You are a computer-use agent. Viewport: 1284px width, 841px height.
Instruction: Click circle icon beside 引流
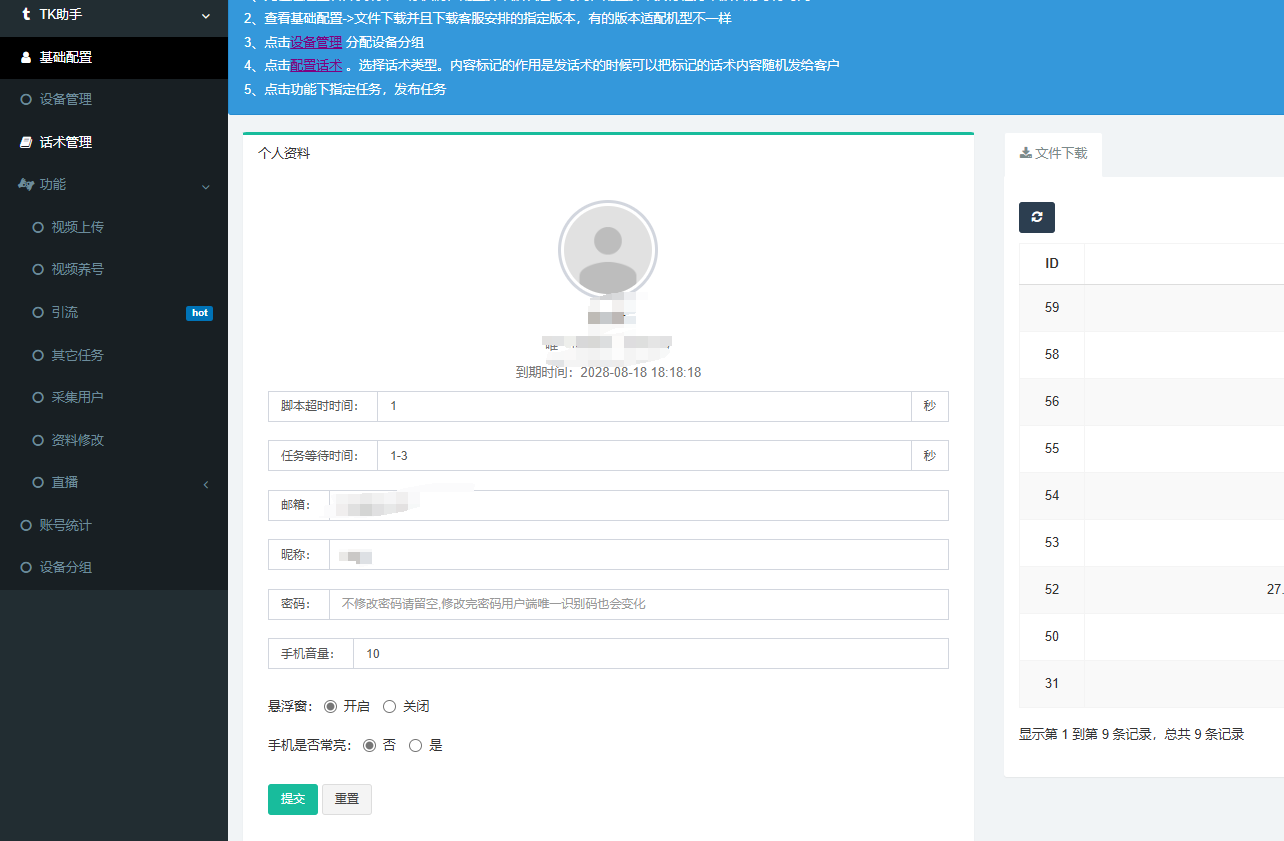38,313
